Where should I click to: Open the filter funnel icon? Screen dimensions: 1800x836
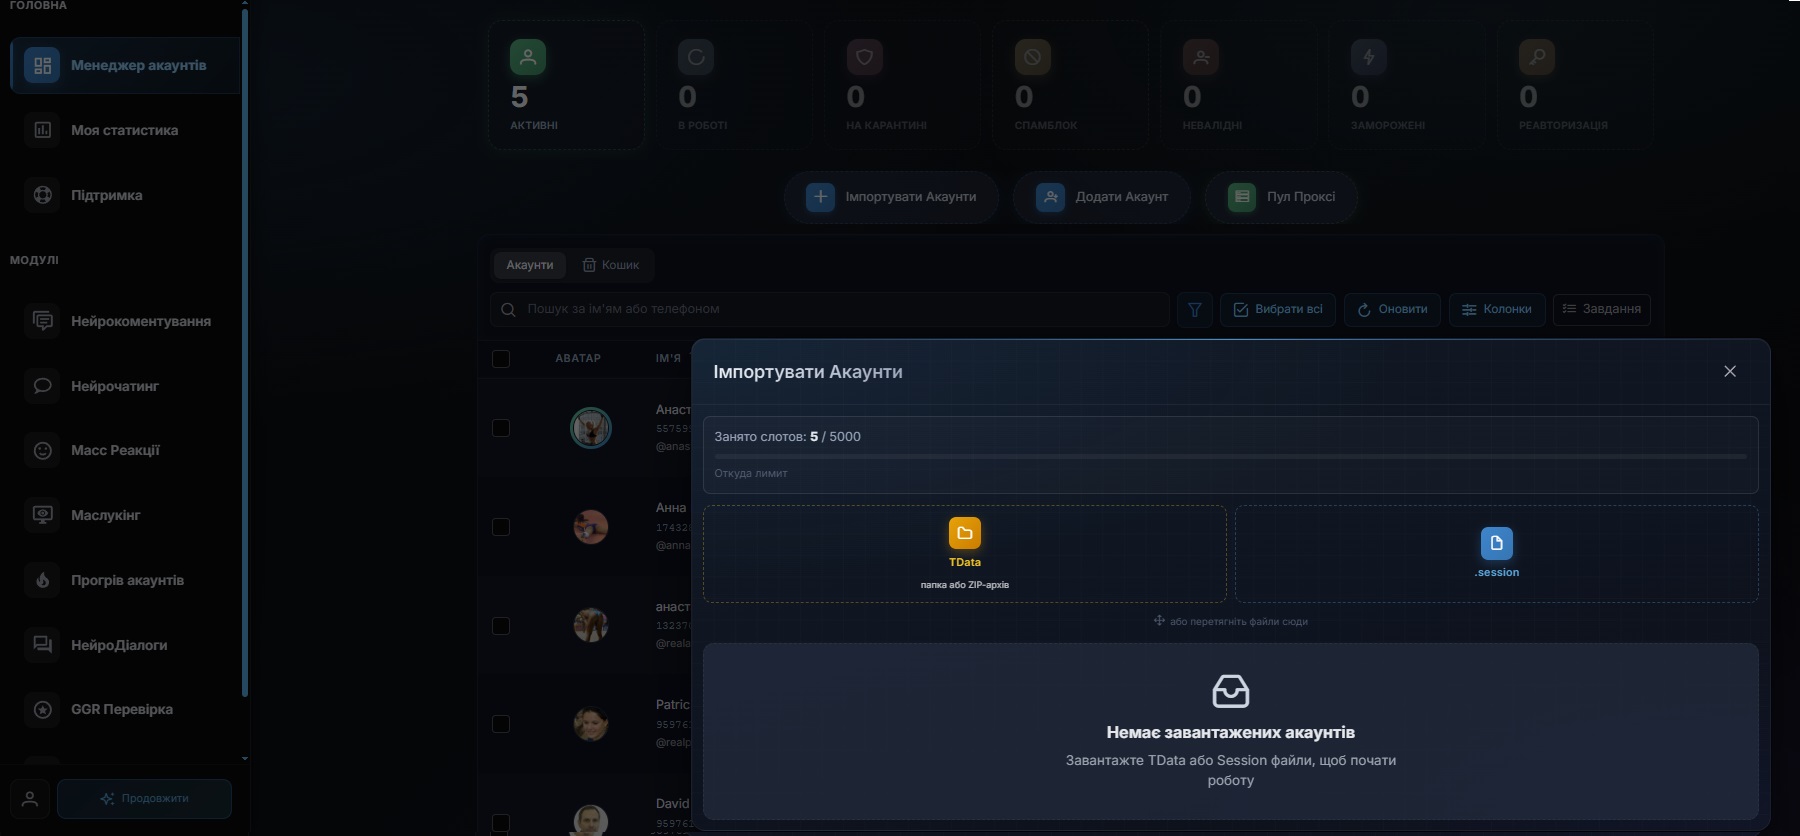click(1195, 310)
